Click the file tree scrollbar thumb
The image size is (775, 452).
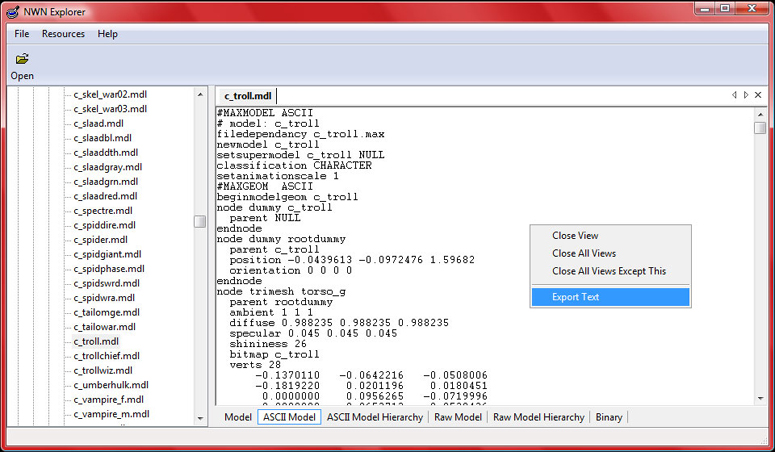point(200,221)
